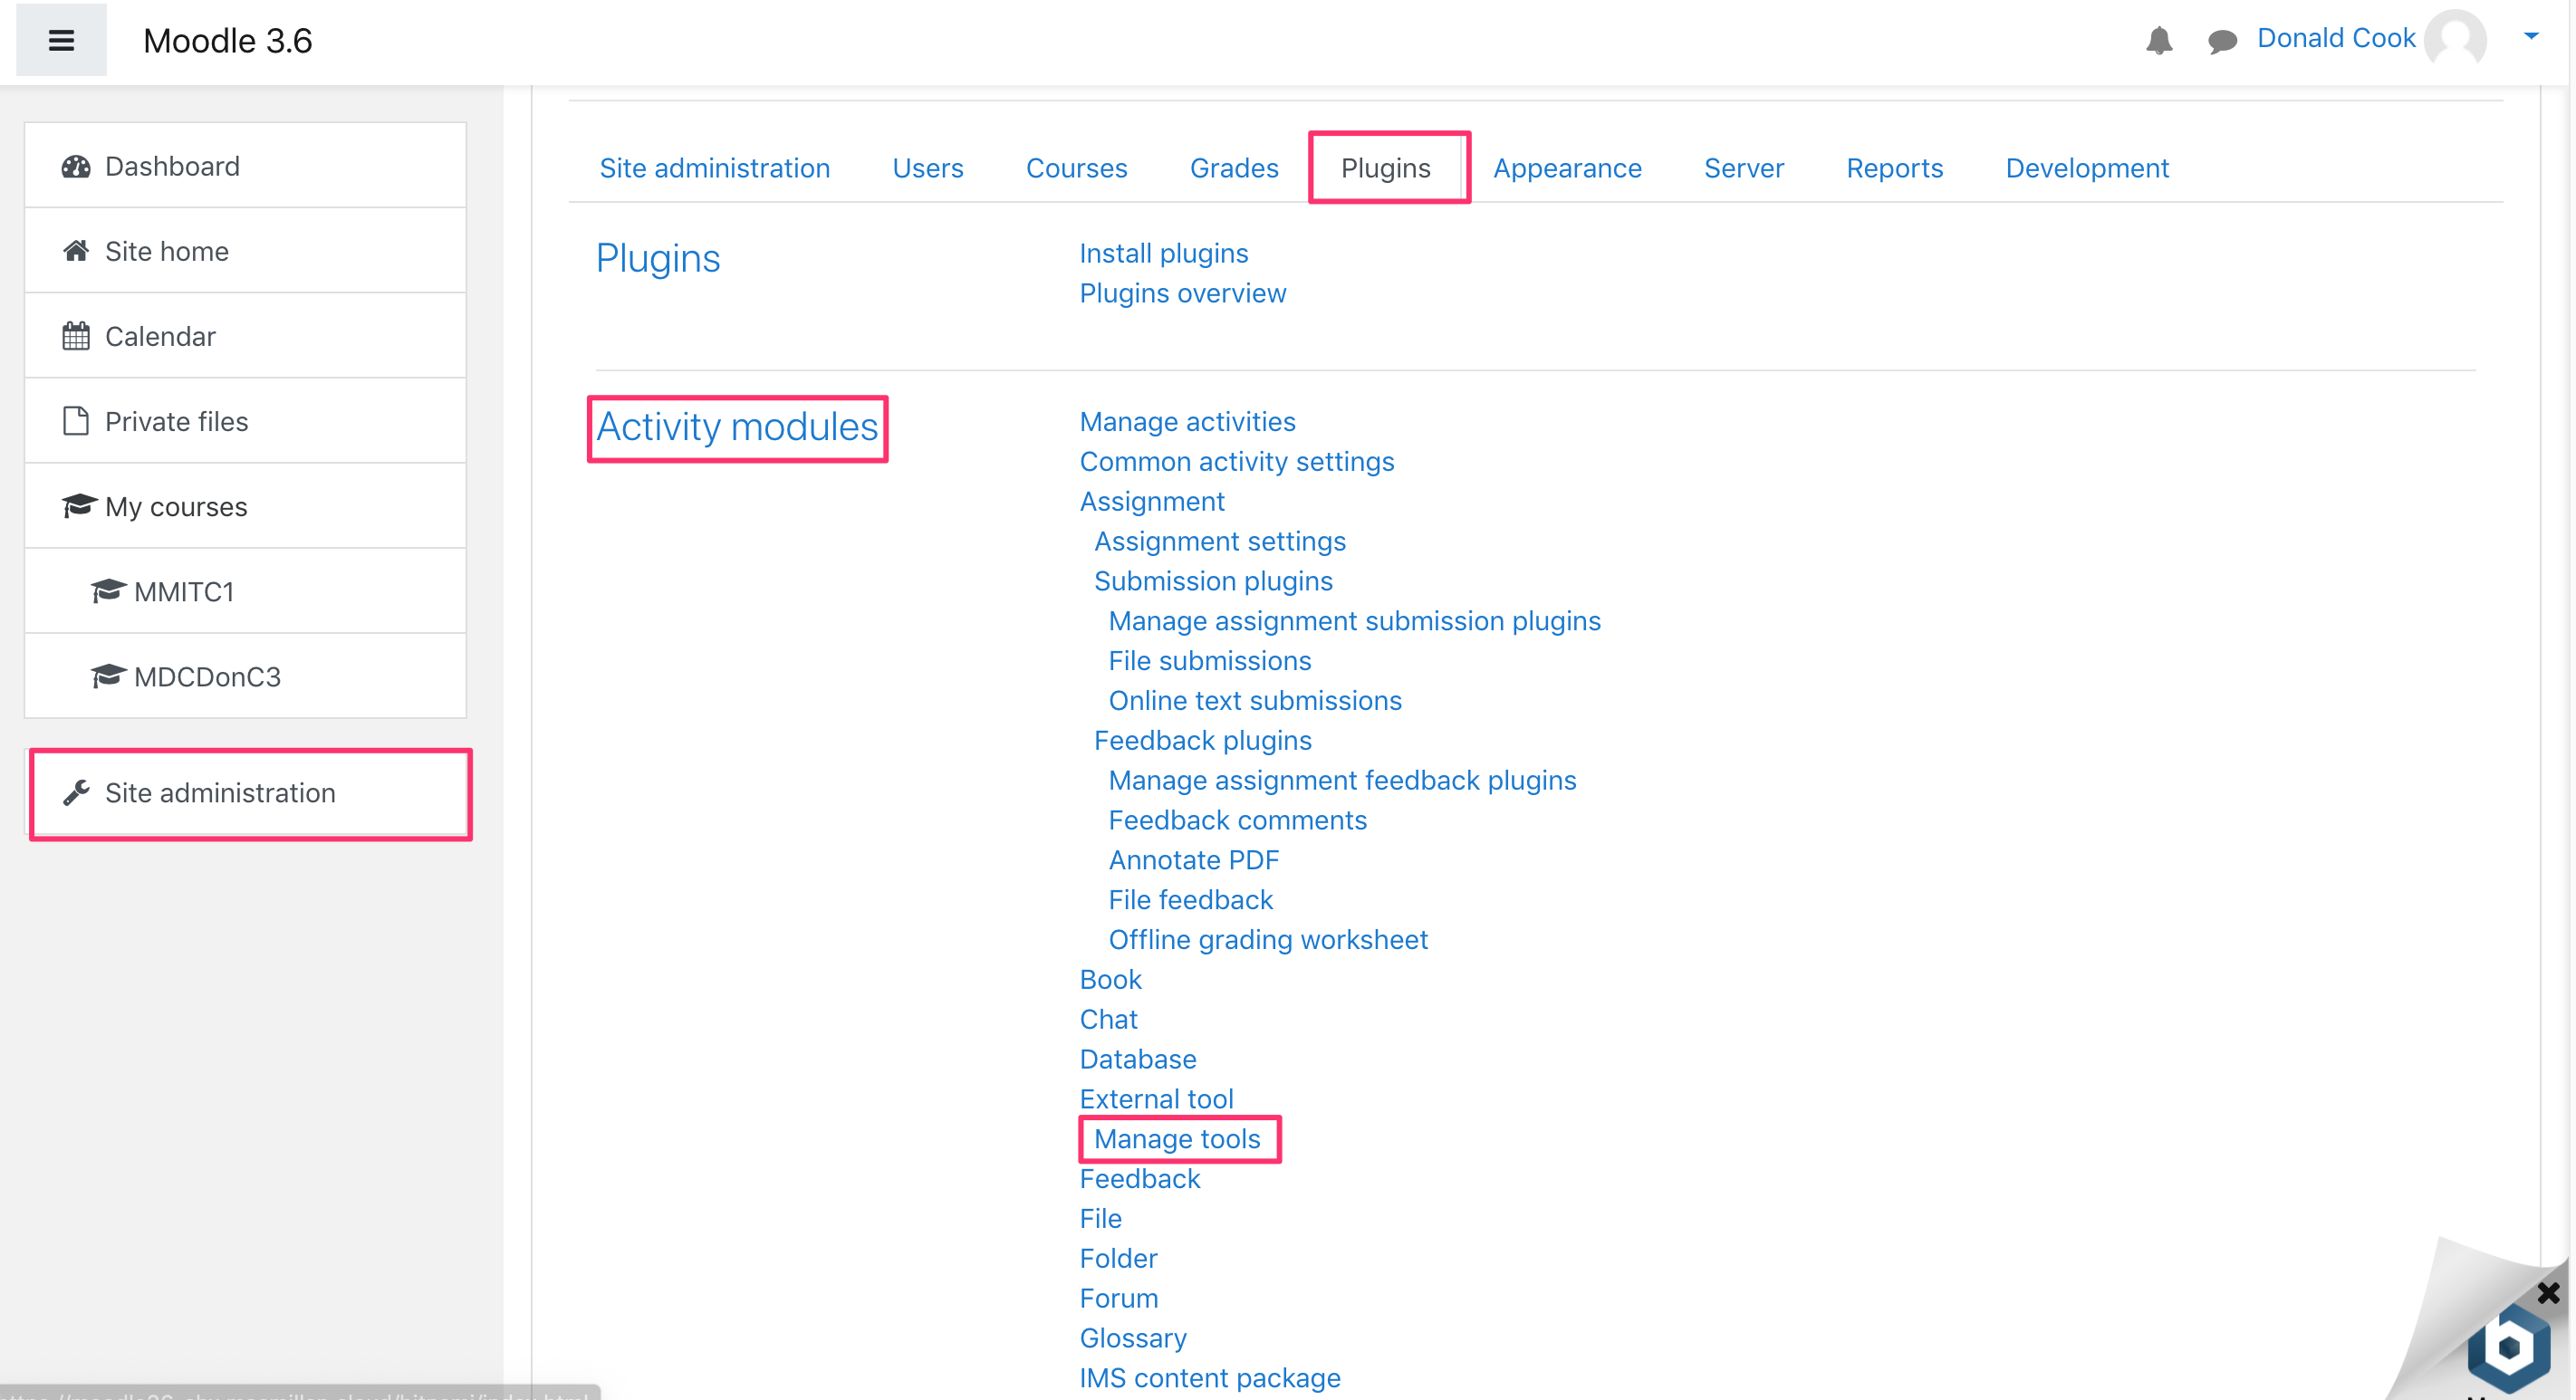Image resolution: width=2576 pixels, height=1400 pixels.
Task: Select the Dashboard icon in the sidebar
Action: (x=76, y=166)
